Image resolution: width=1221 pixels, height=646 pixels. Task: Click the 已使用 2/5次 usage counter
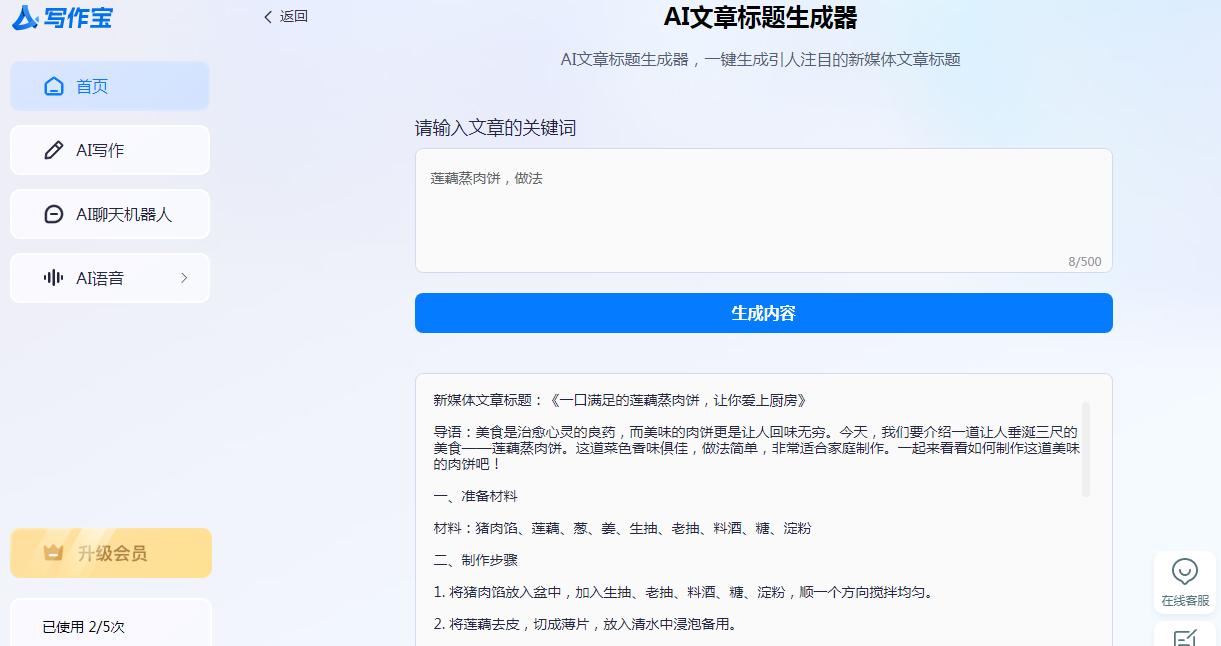pos(84,627)
